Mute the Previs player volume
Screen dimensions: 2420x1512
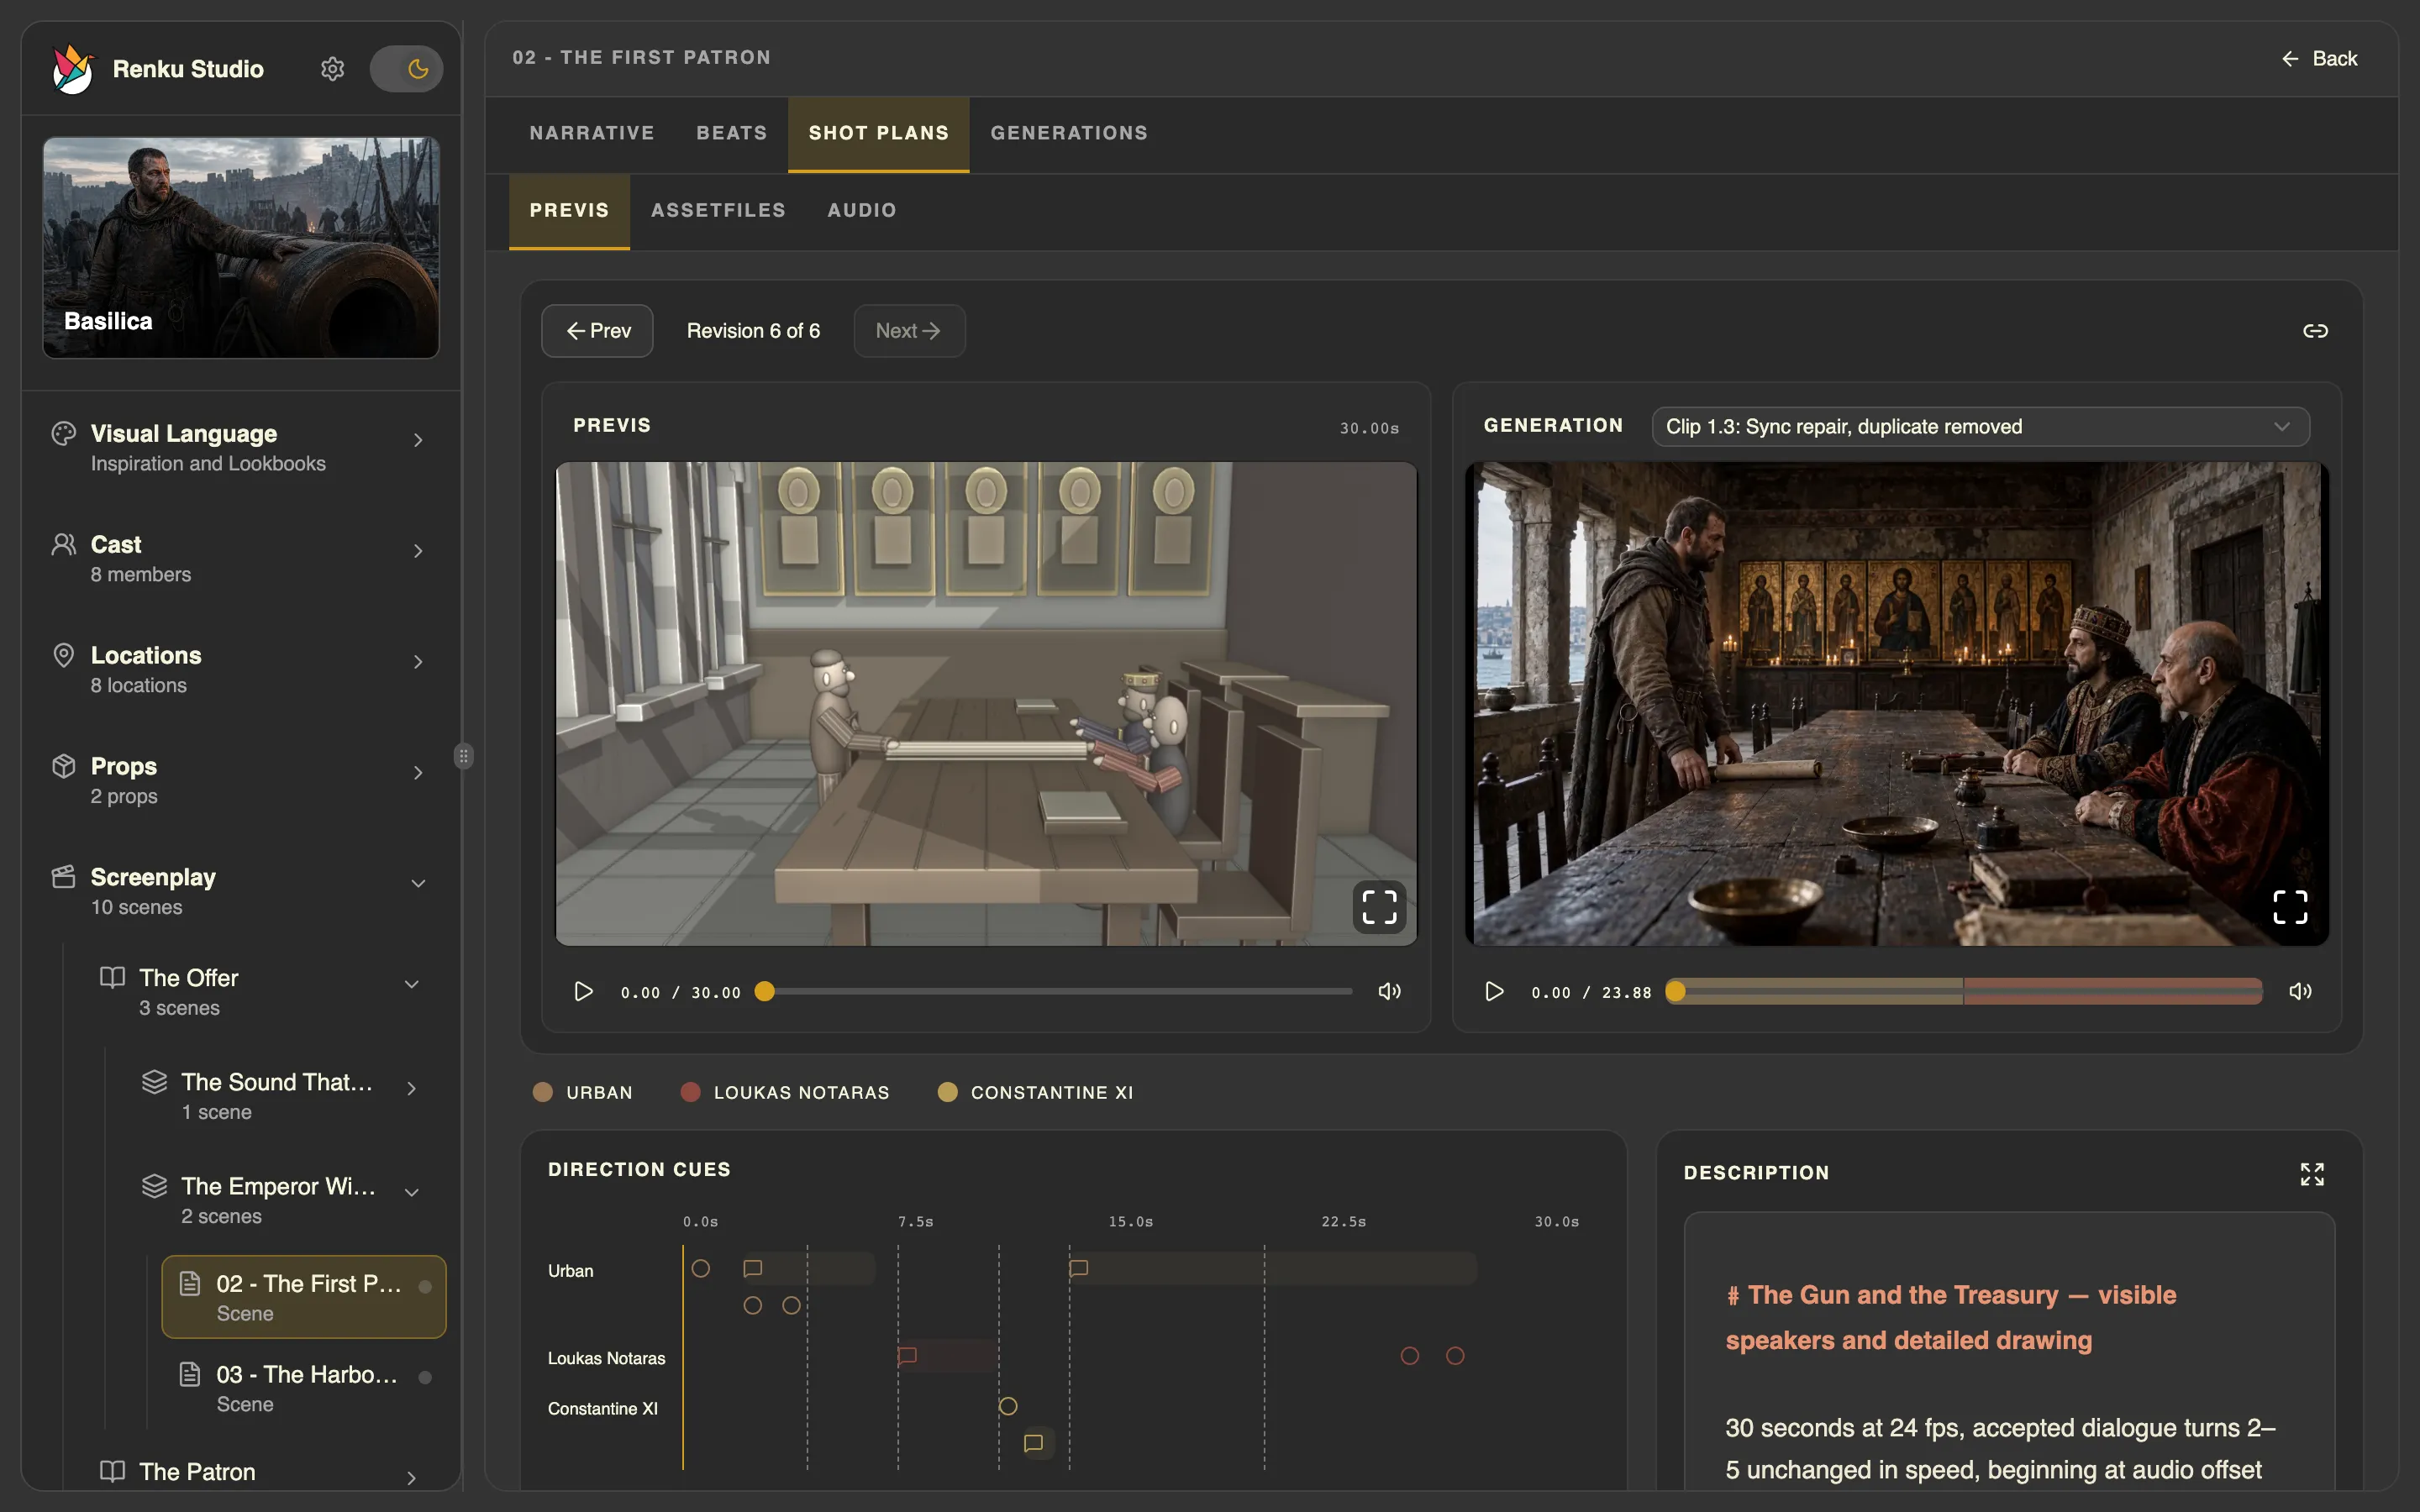click(x=1389, y=992)
